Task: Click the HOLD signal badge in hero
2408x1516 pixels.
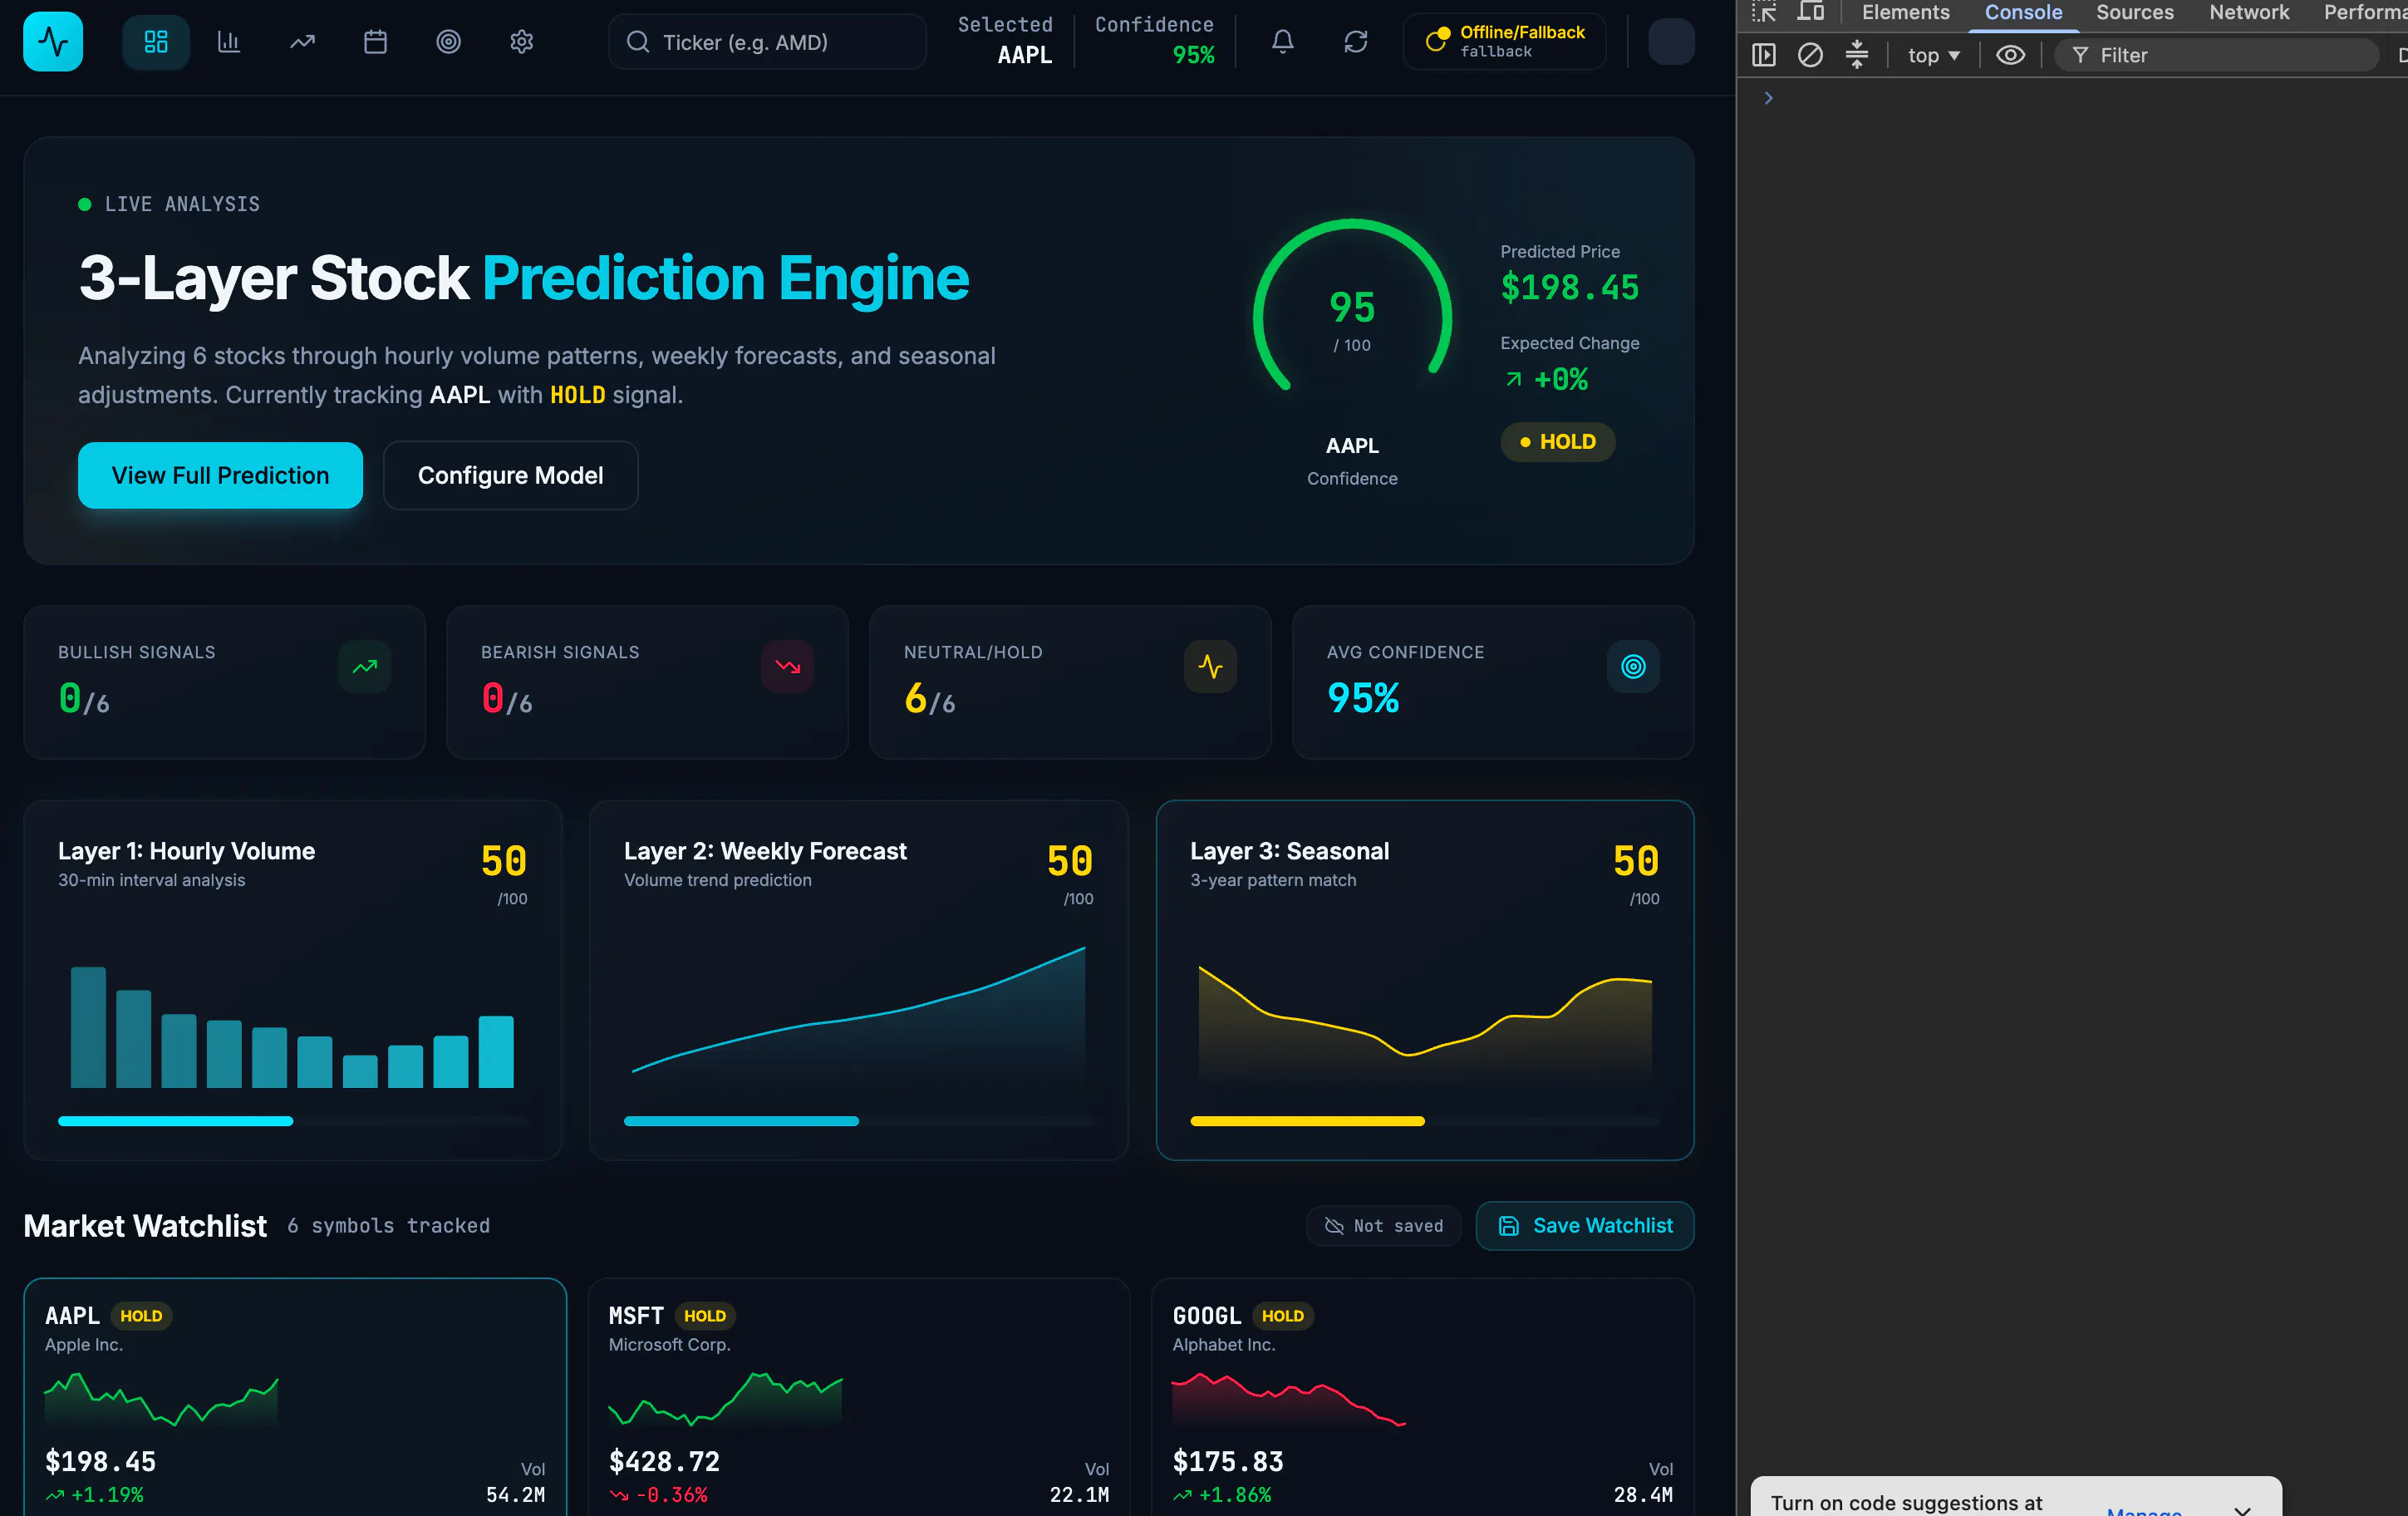Action: point(1558,441)
